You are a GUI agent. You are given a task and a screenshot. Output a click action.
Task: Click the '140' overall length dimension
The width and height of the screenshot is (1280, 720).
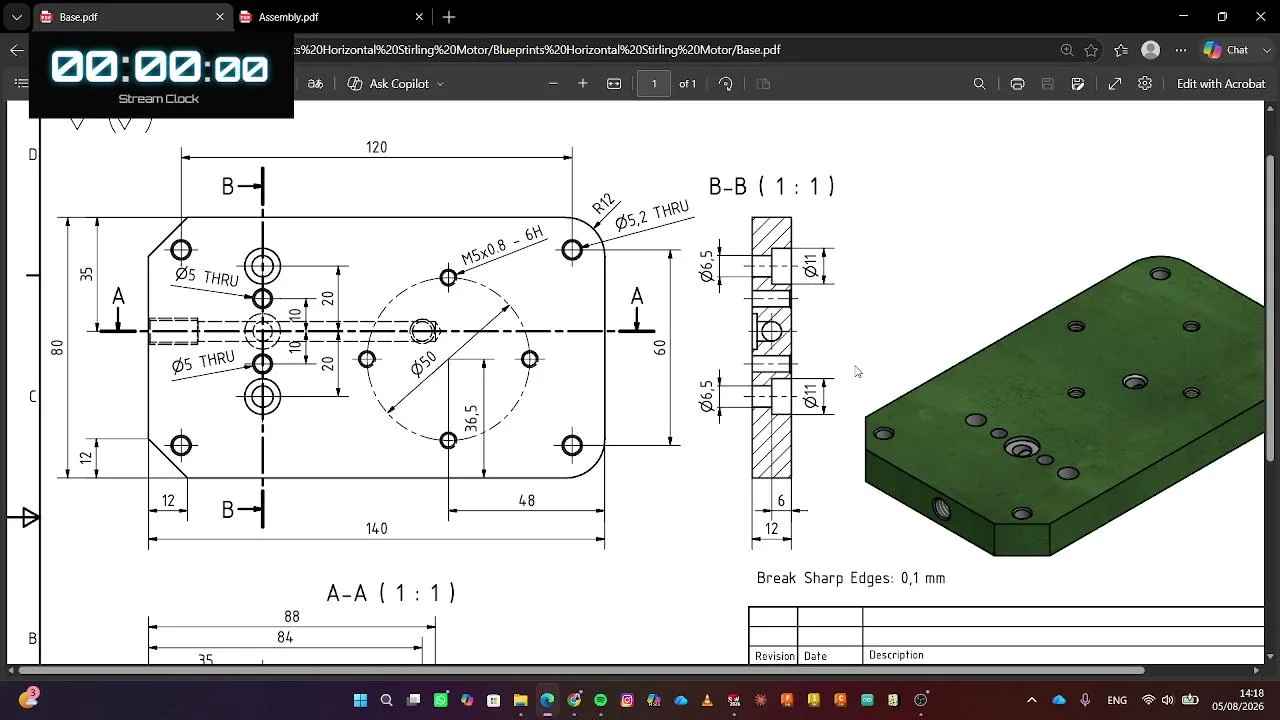click(376, 529)
